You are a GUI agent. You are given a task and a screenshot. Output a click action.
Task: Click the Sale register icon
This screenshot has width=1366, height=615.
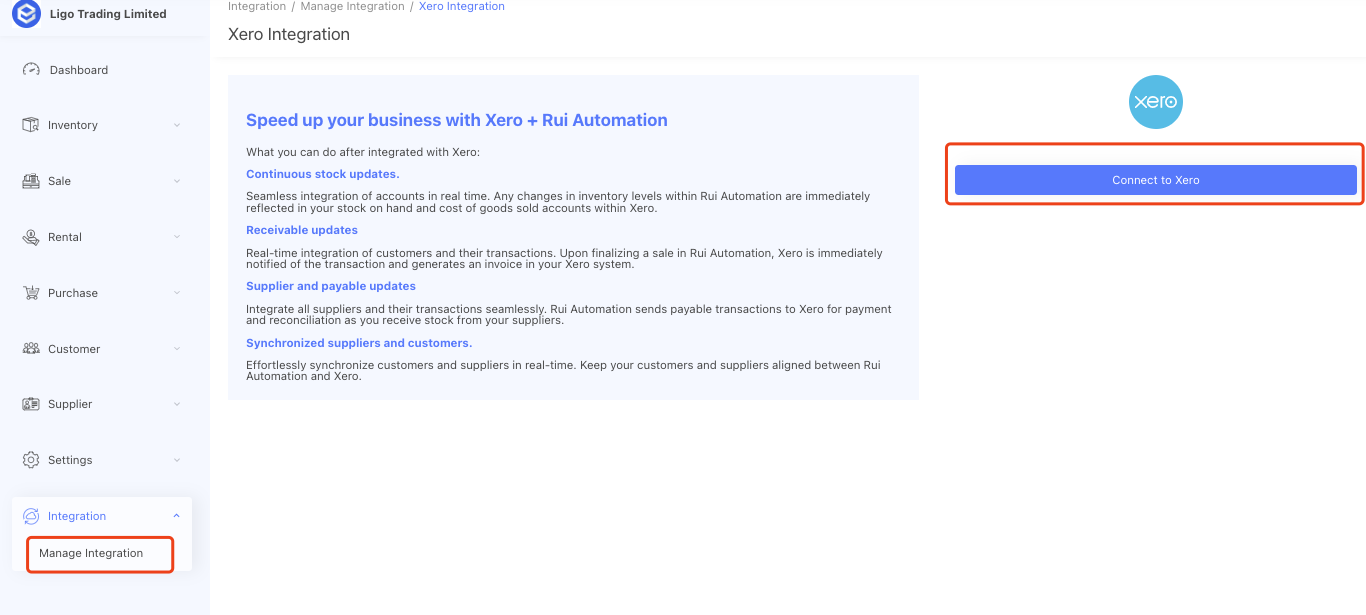[x=30, y=181]
